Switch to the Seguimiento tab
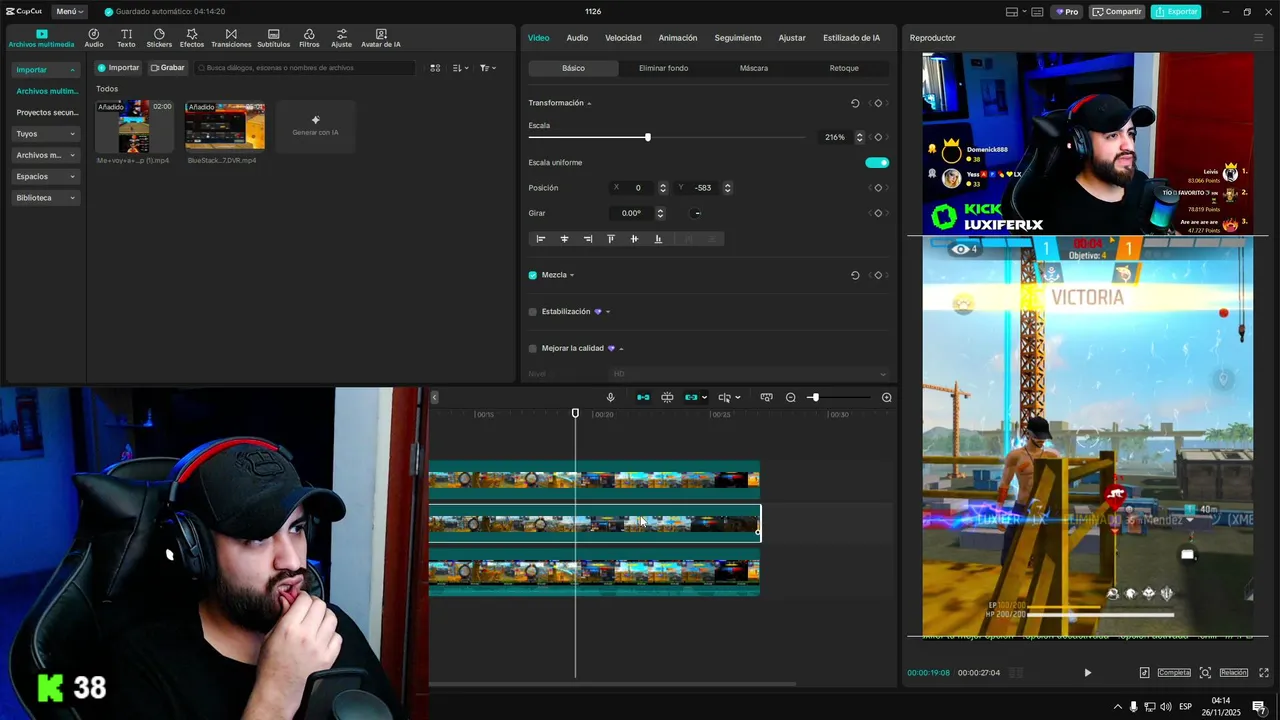Image resolution: width=1280 pixels, height=720 pixels. (x=738, y=38)
